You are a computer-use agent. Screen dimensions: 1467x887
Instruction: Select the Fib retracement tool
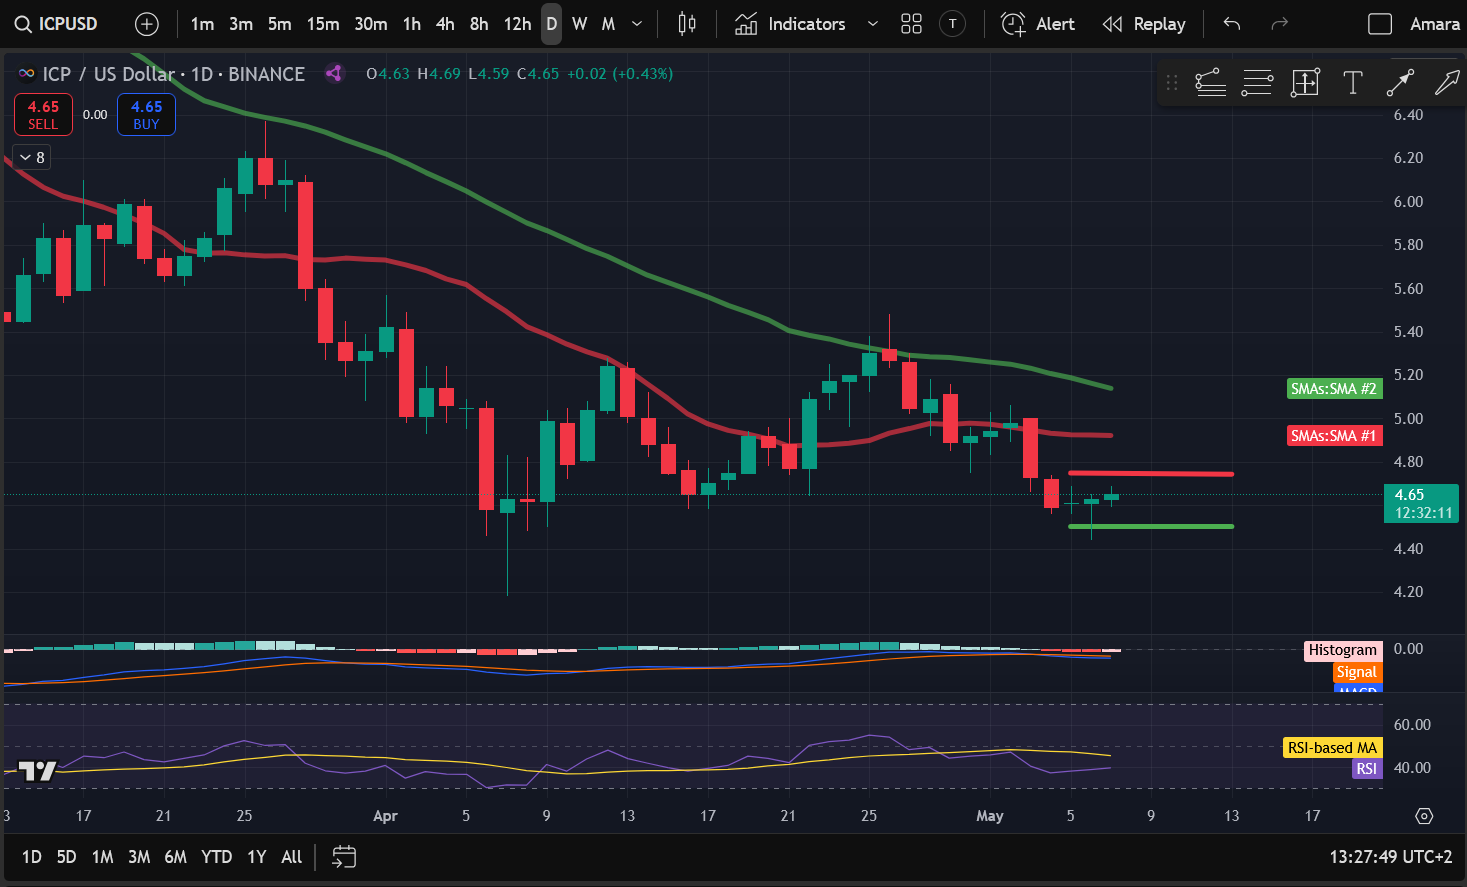coord(1257,83)
